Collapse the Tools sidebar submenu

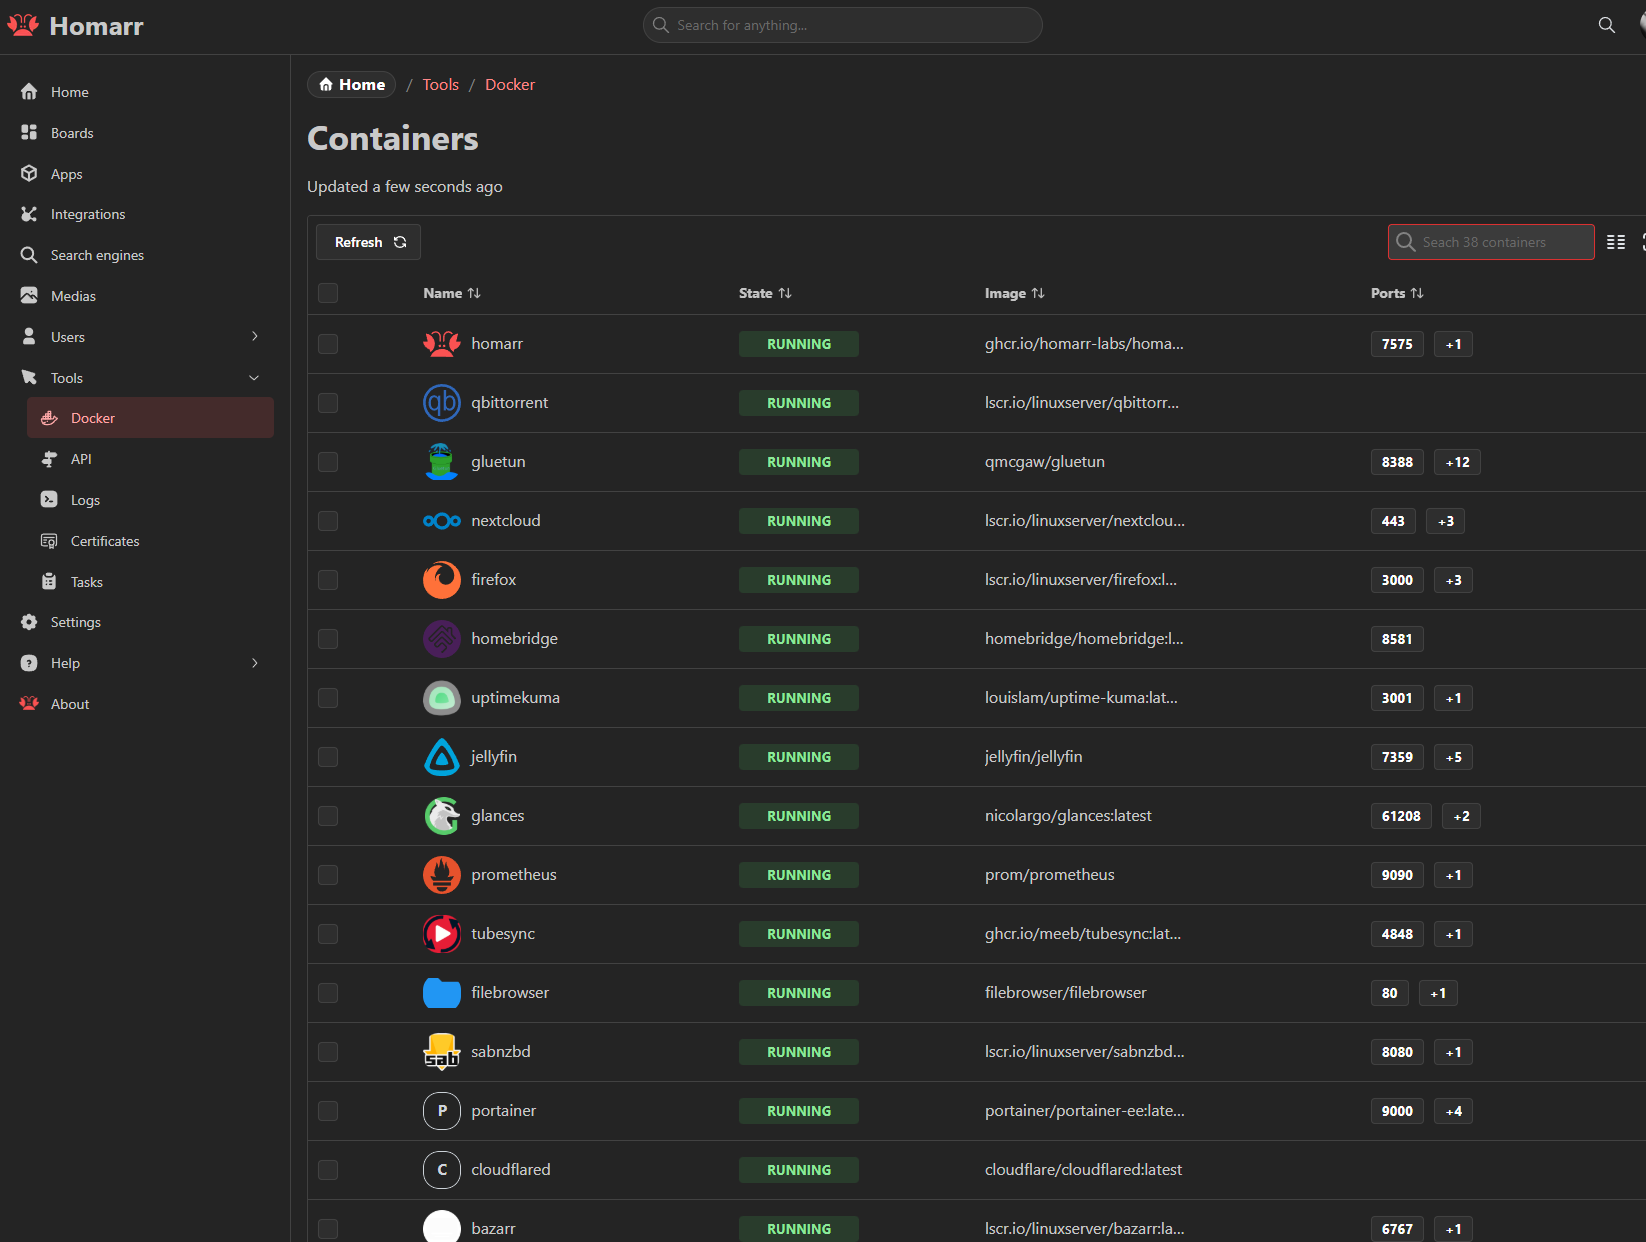coord(254,378)
